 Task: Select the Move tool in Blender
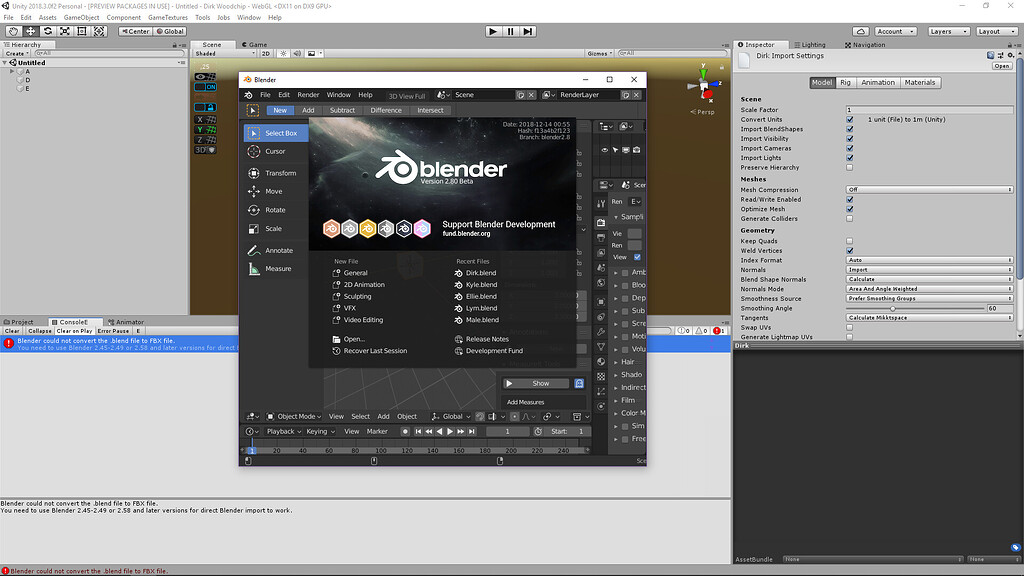click(x=276, y=190)
